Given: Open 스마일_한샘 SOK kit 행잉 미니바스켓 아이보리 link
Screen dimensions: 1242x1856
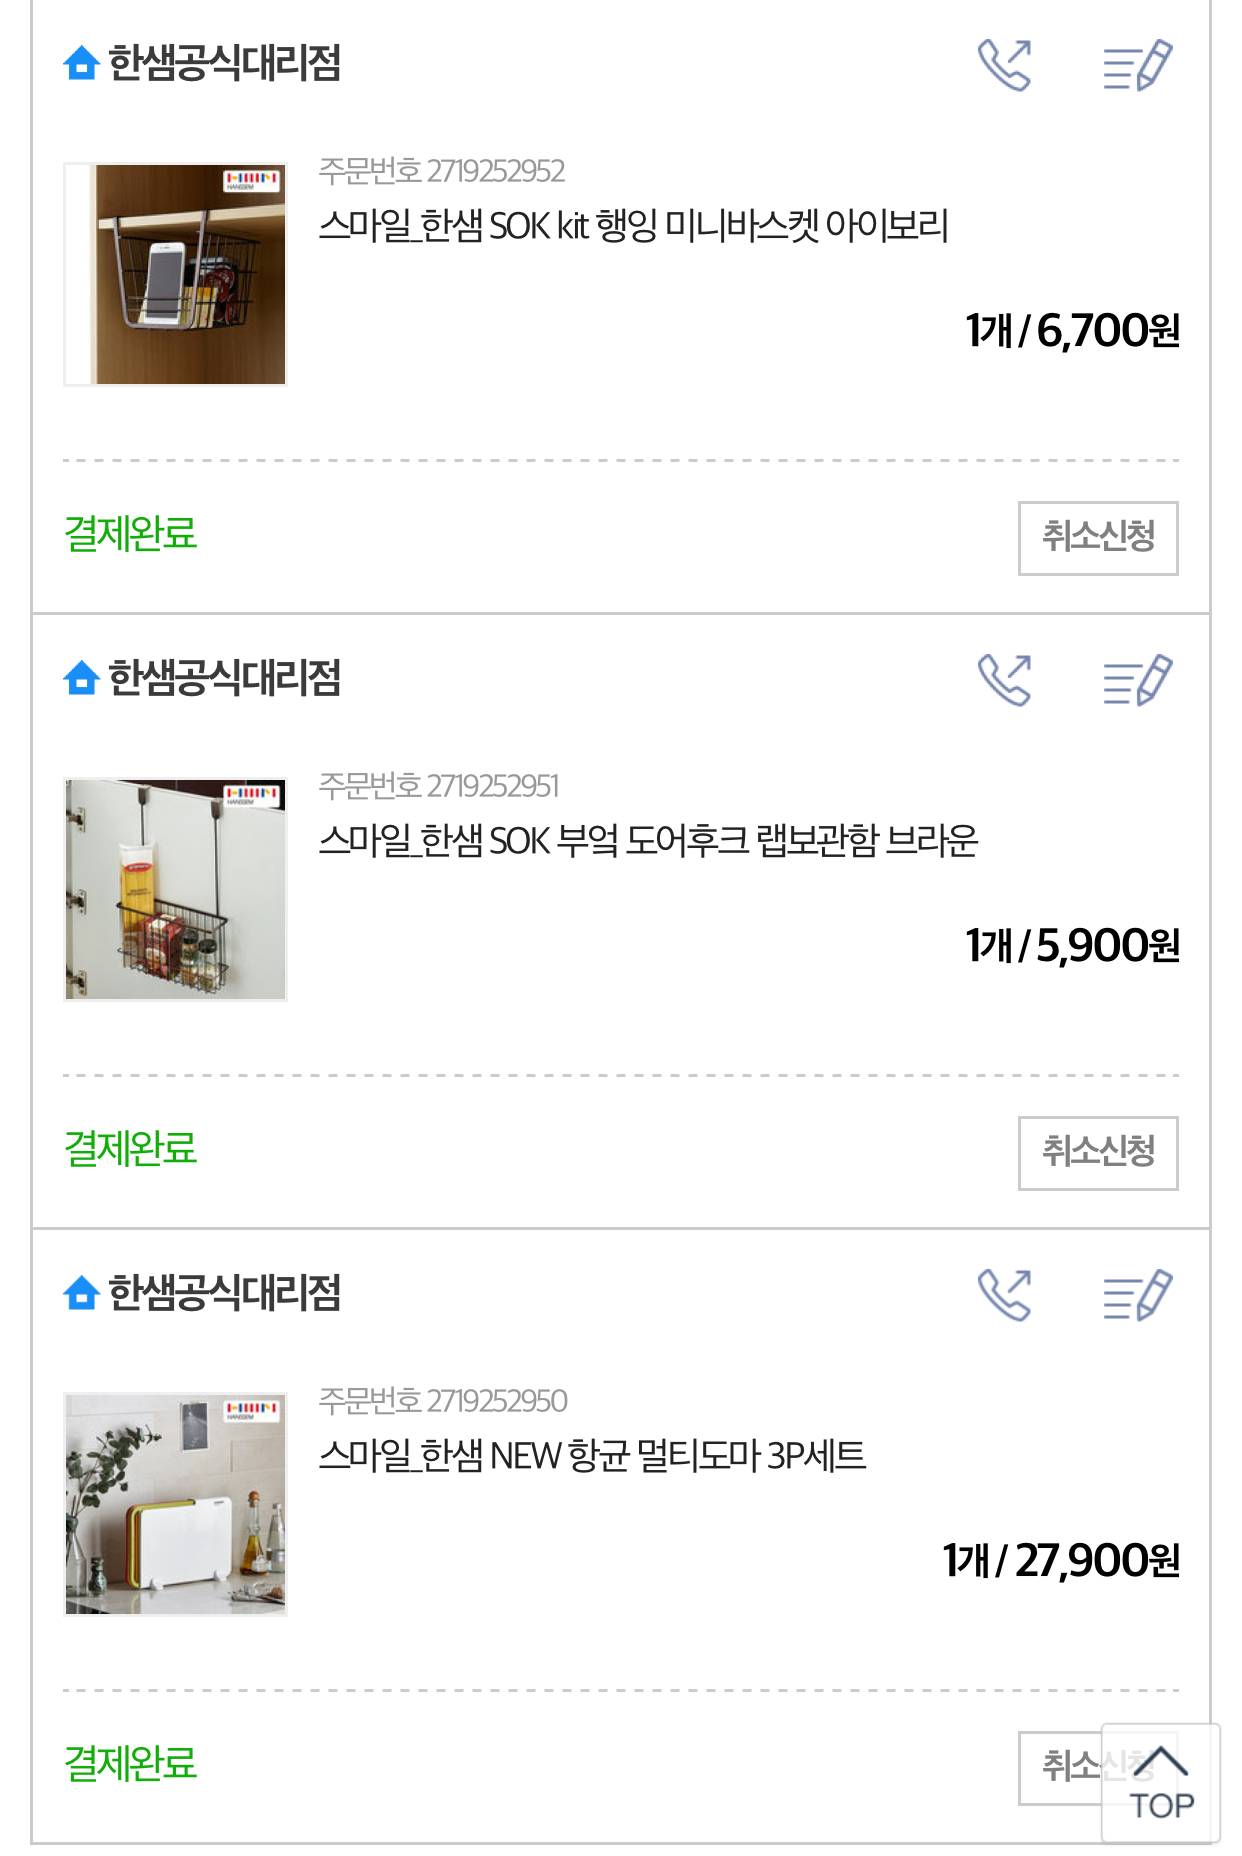Looking at the screenshot, I should pos(633,226).
